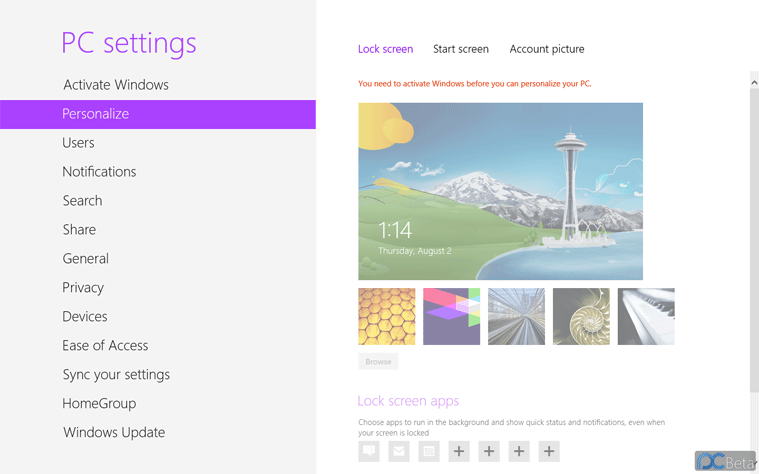Click the Calendar lock screen app icon
The image size is (759, 474).
(429, 451)
